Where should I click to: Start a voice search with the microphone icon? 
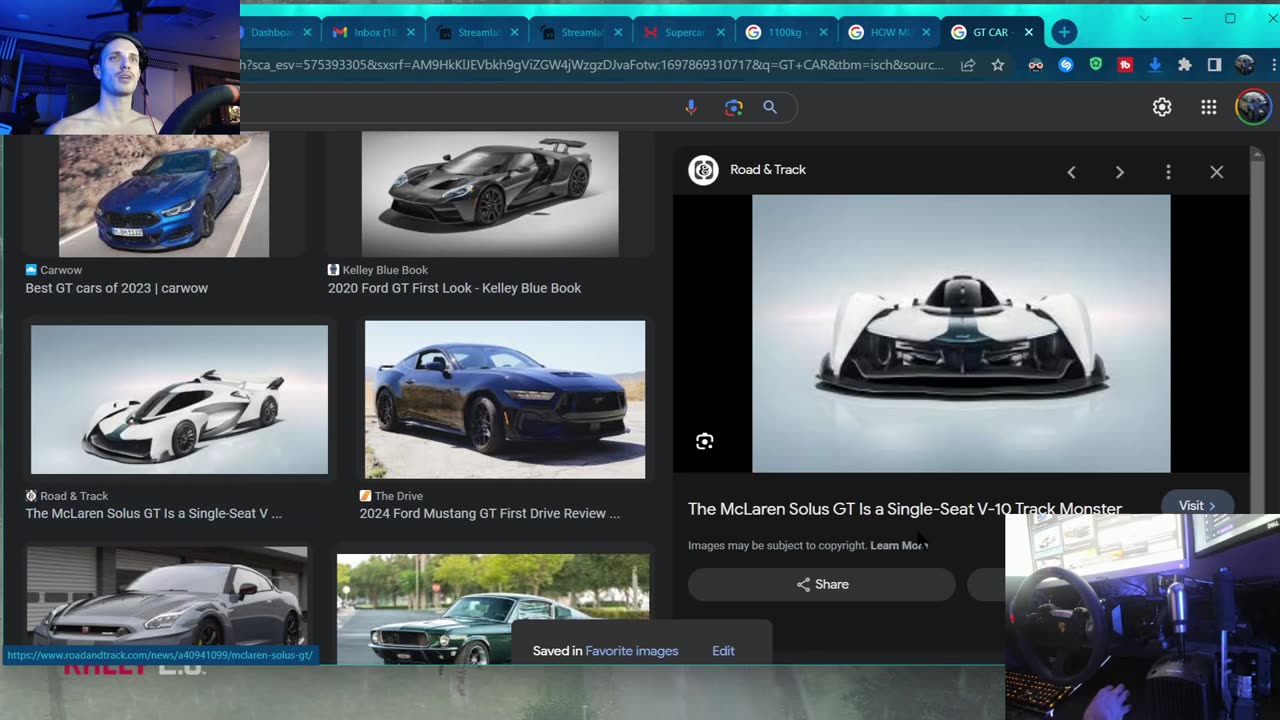click(690, 107)
